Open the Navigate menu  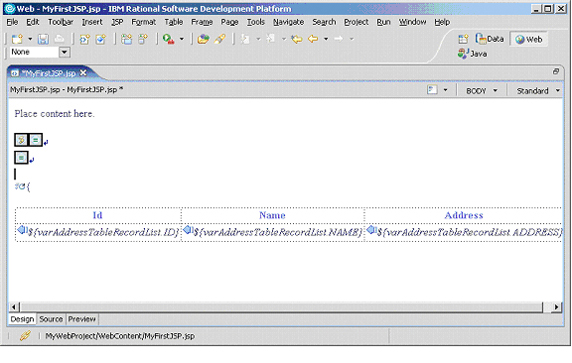(288, 22)
